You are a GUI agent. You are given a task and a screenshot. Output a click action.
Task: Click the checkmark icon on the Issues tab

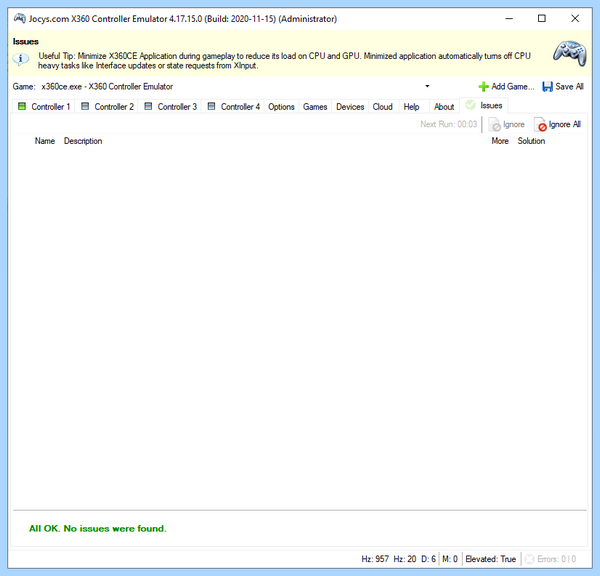pos(470,105)
